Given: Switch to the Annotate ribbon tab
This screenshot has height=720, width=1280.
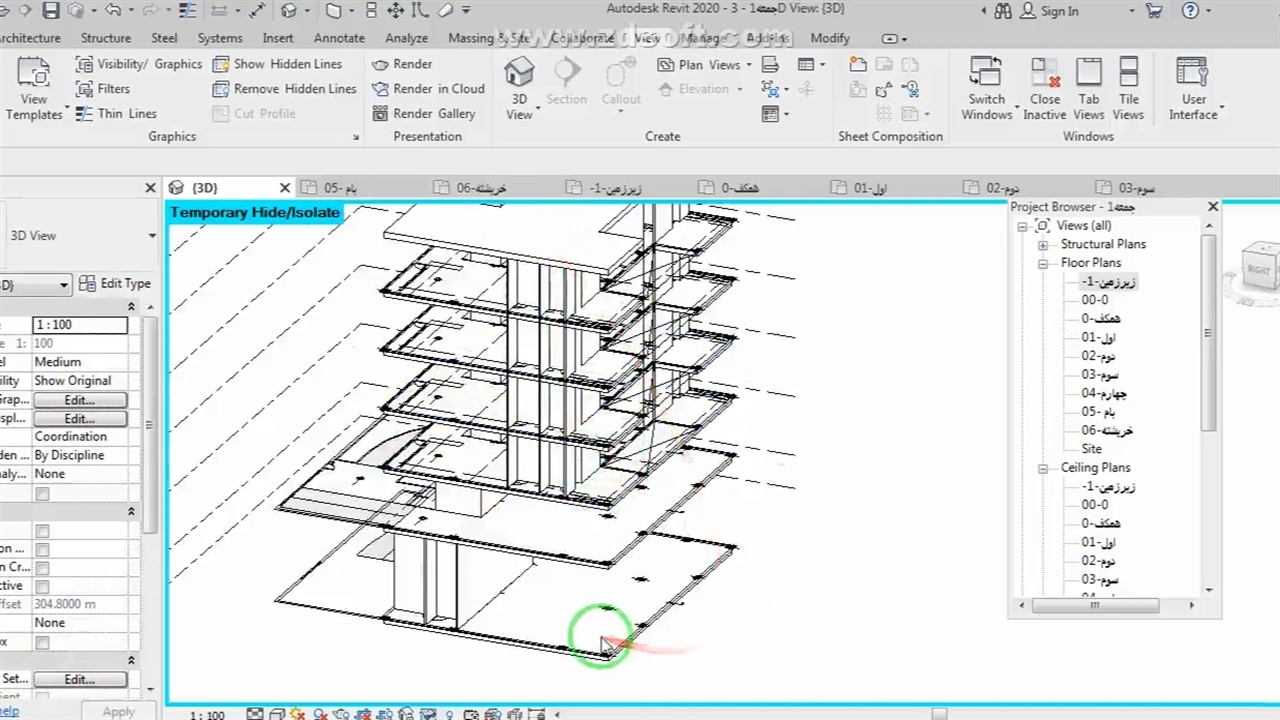Looking at the screenshot, I should click(x=339, y=38).
